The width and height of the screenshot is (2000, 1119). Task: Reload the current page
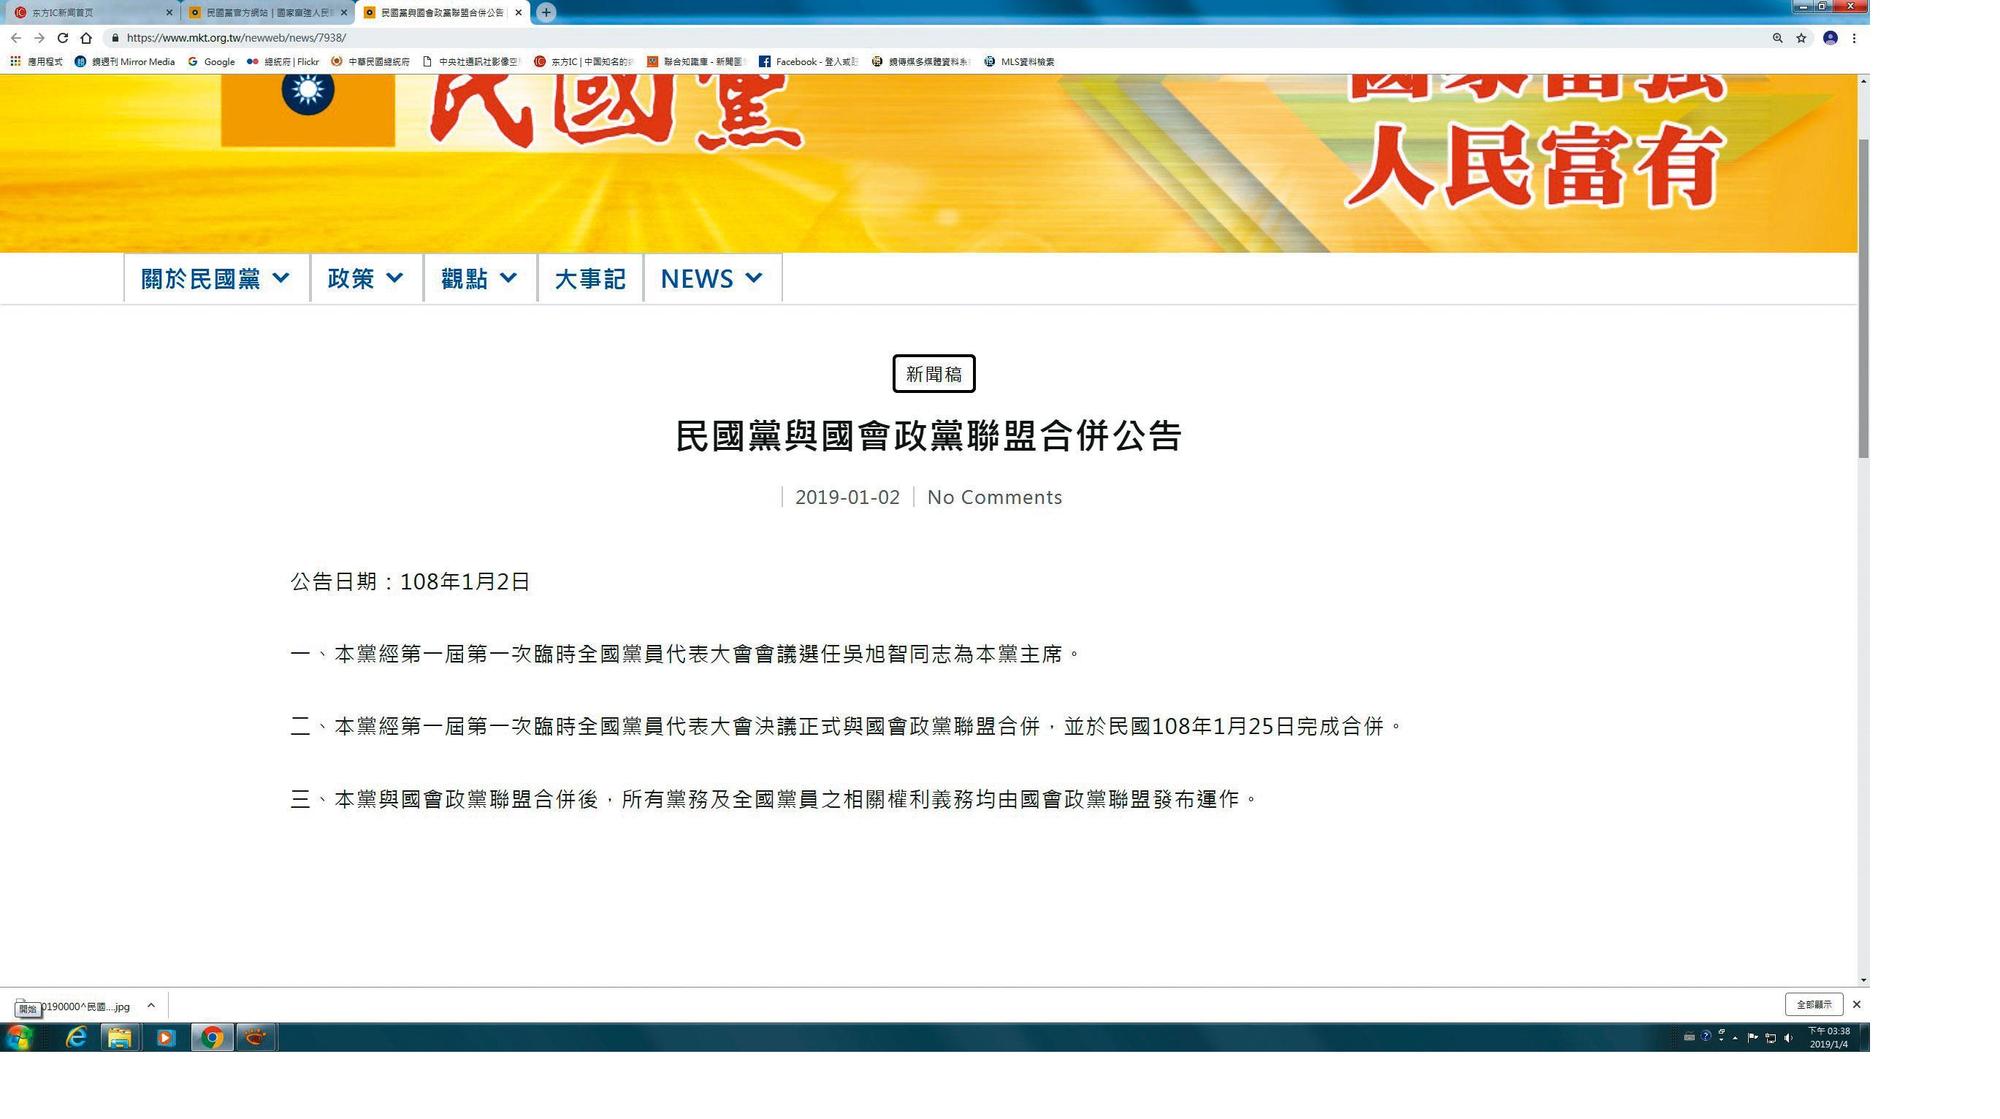pyautogui.click(x=63, y=37)
